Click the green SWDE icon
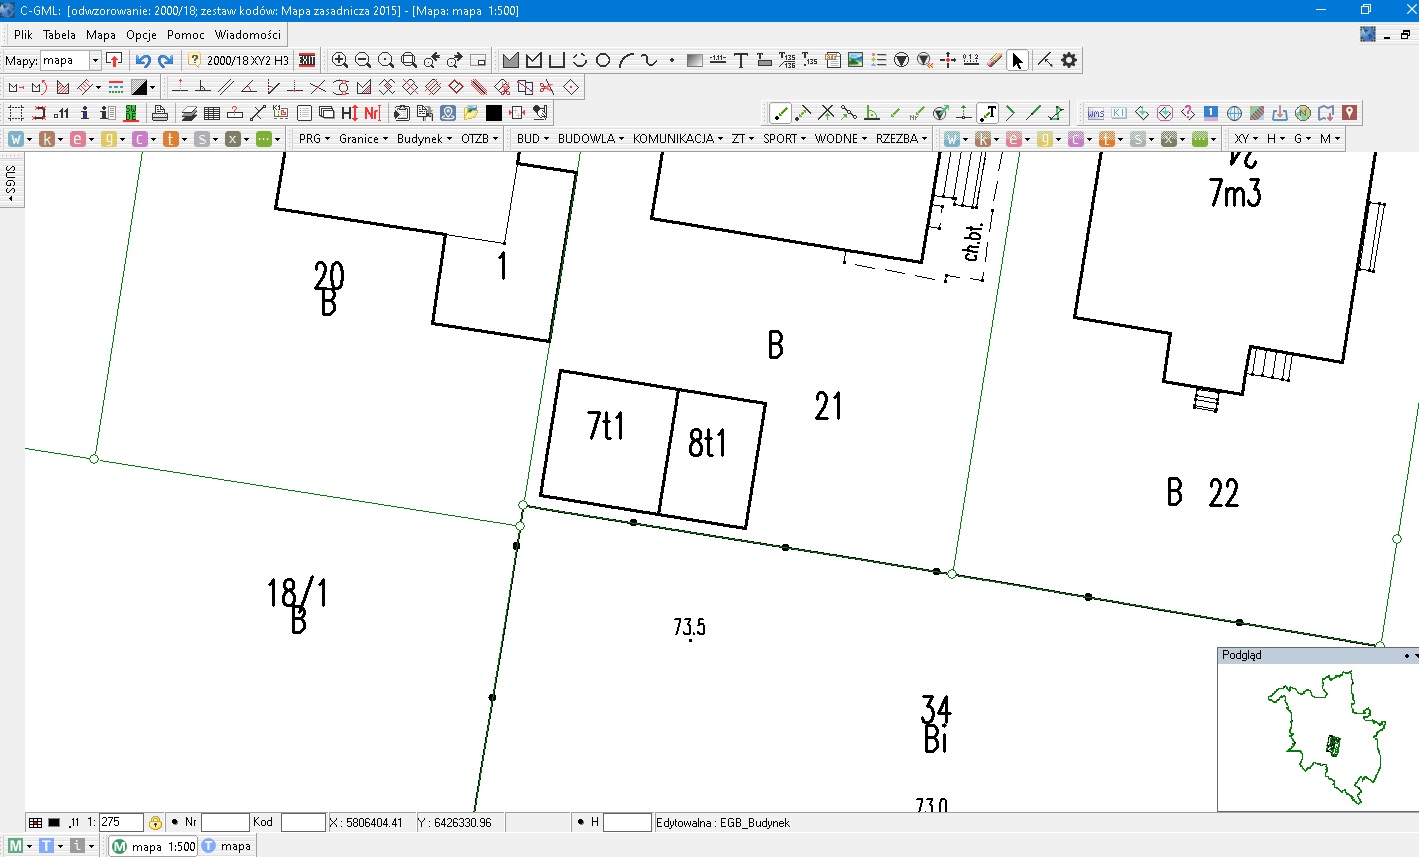The image size is (1419, 857). coord(131,113)
